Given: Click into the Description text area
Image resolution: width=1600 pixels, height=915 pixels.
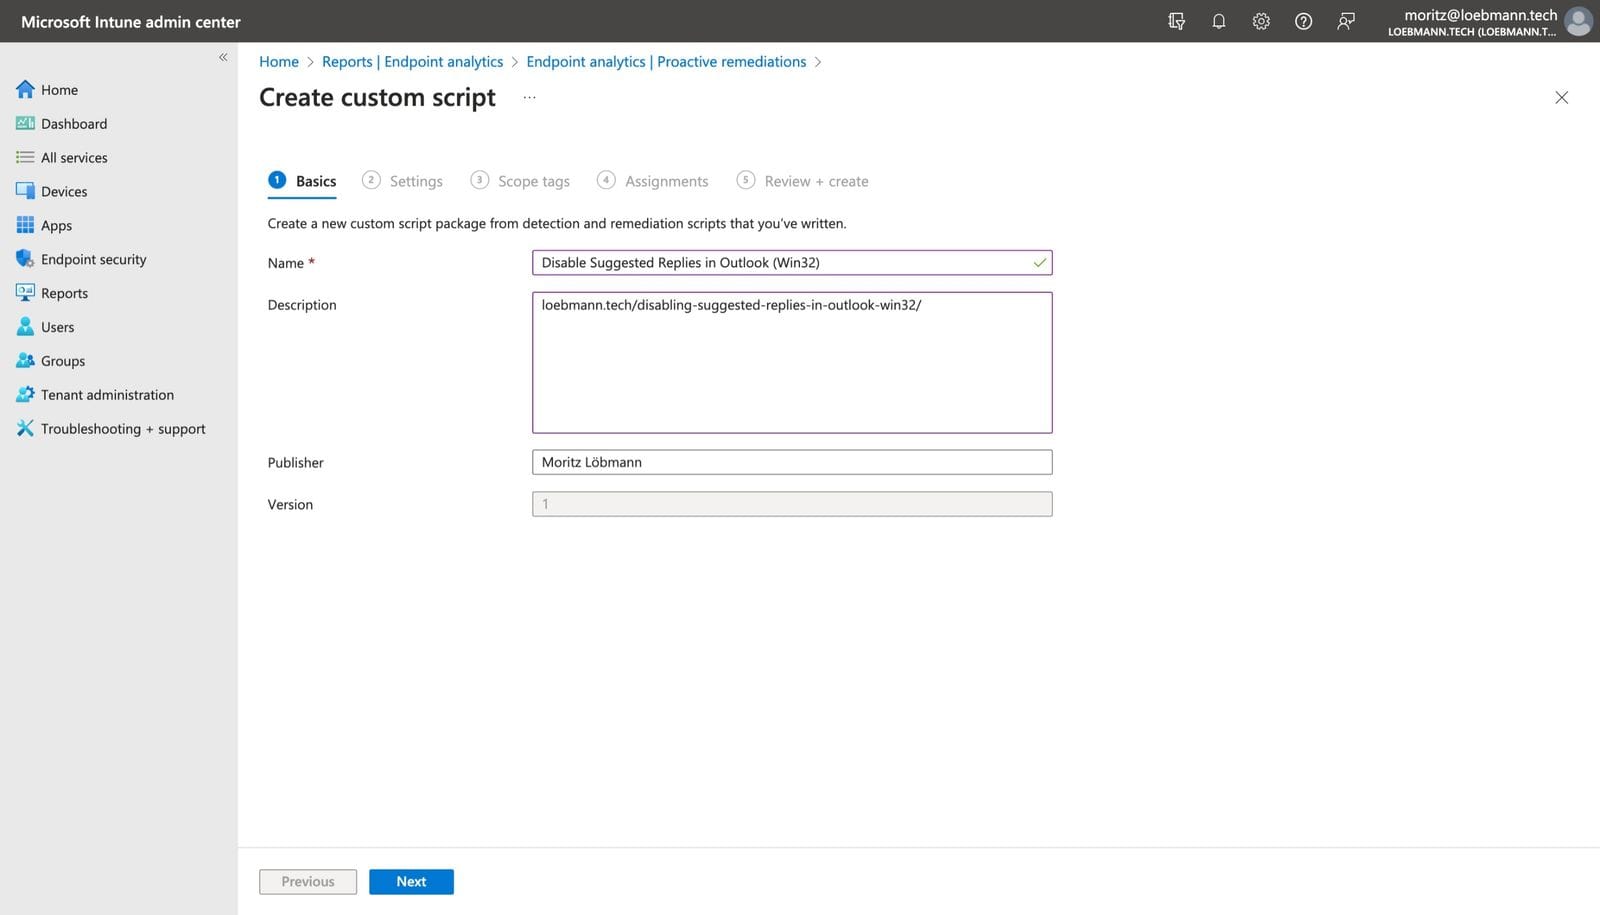Looking at the screenshot, I should click(x=792, y=362).
